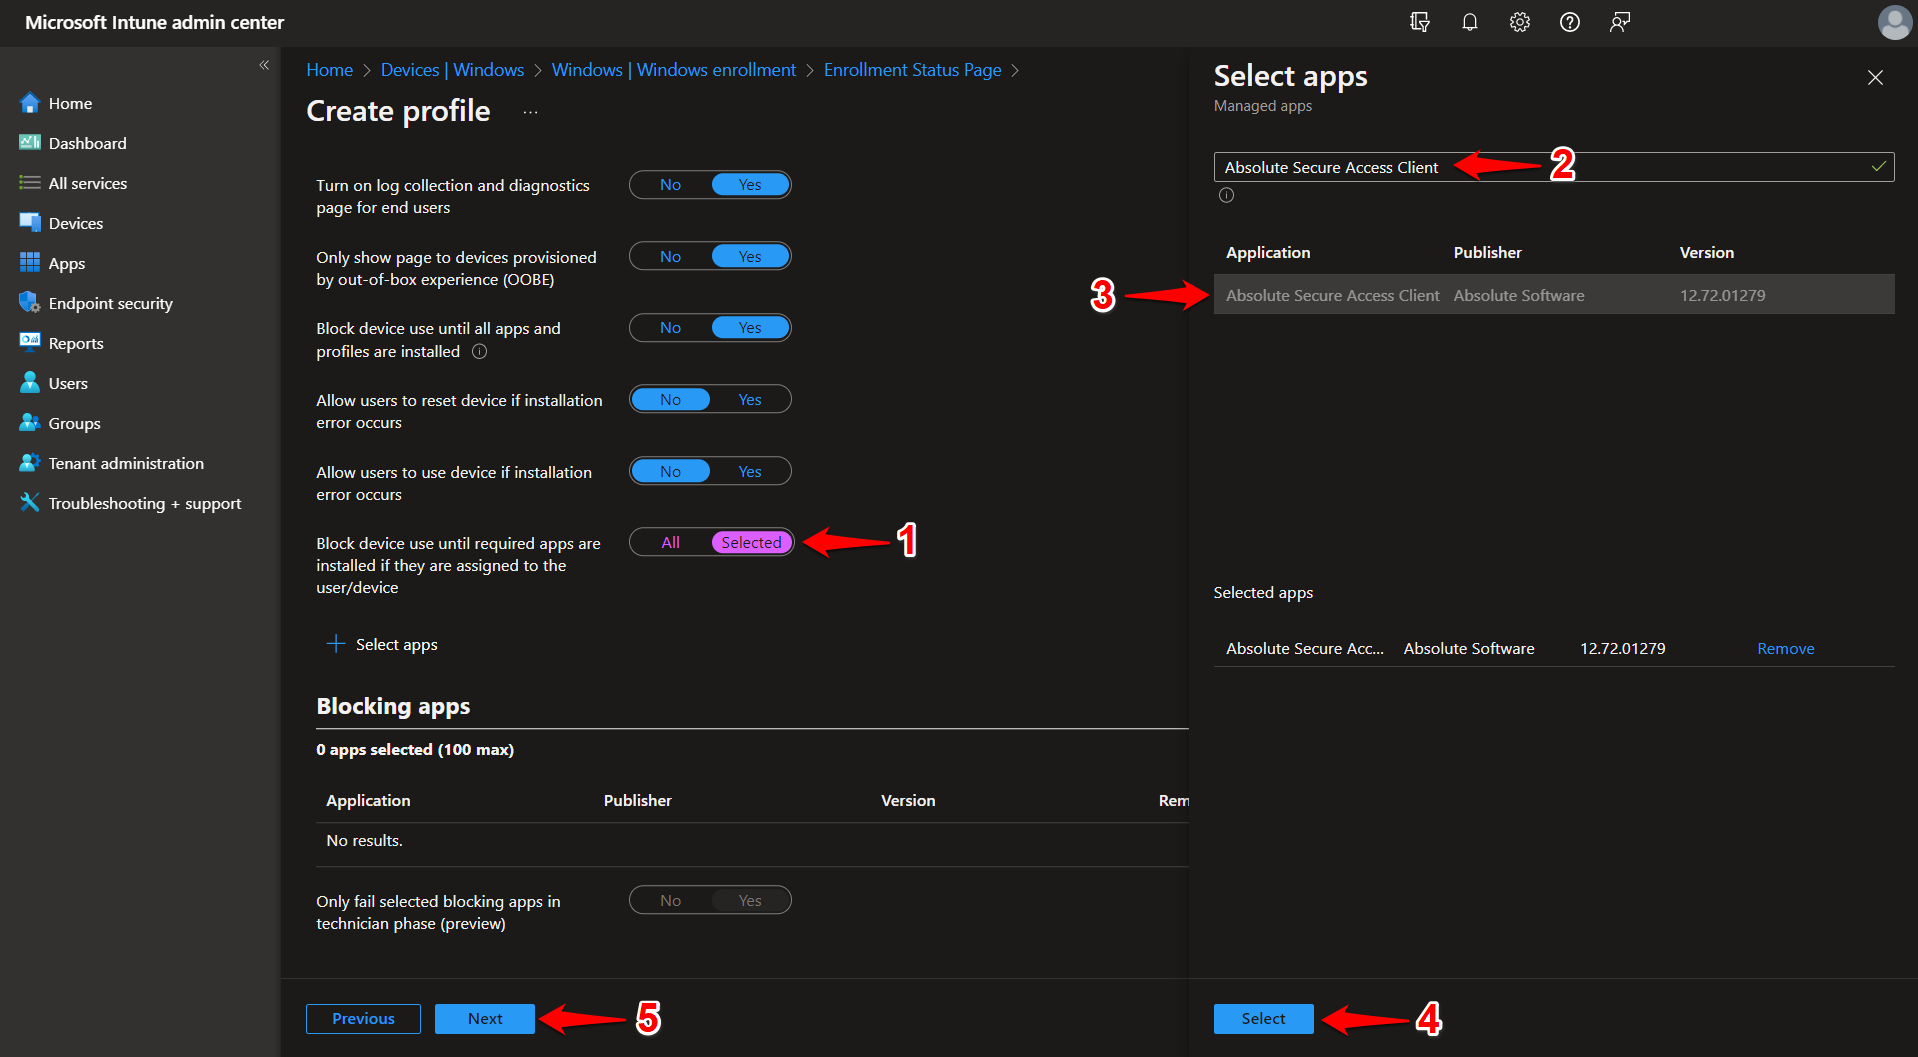Click the Next button
The image size is (1918, 1057).
484,1018
